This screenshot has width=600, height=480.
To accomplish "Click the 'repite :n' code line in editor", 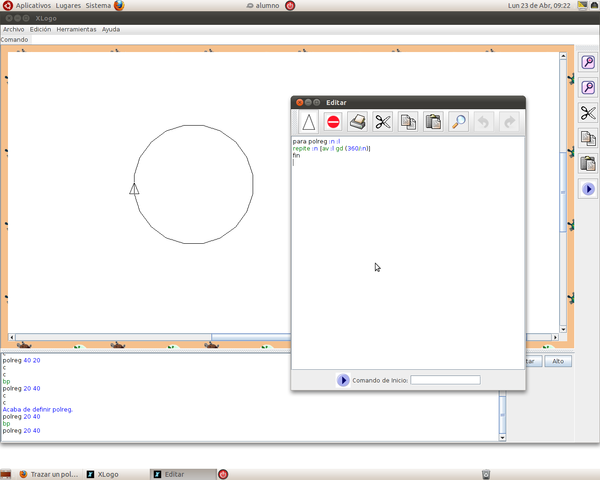I will [331, 148].
